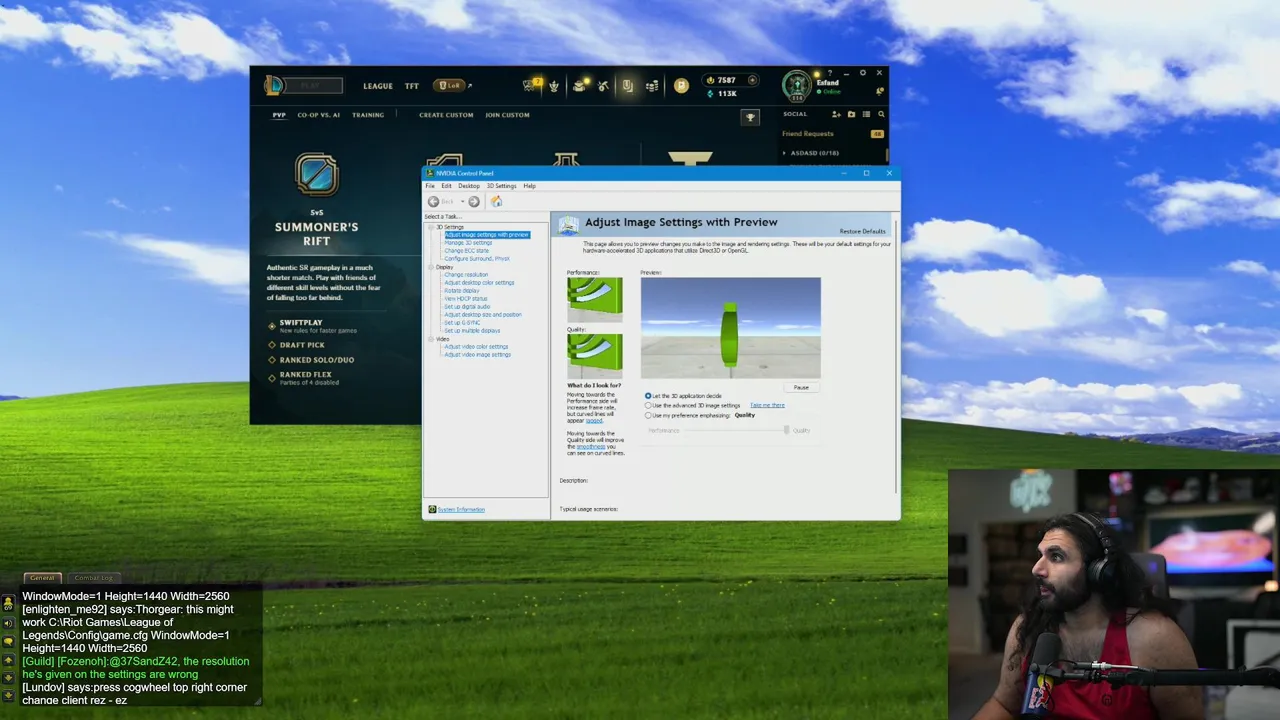Click the plus button next to 7587 RP
This screenshot has height=720, width=1280.
coord(753,80)
